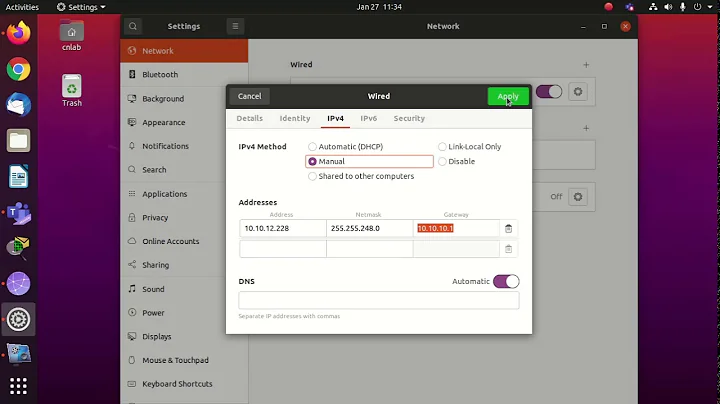Open Activities overview

[22, 7]
